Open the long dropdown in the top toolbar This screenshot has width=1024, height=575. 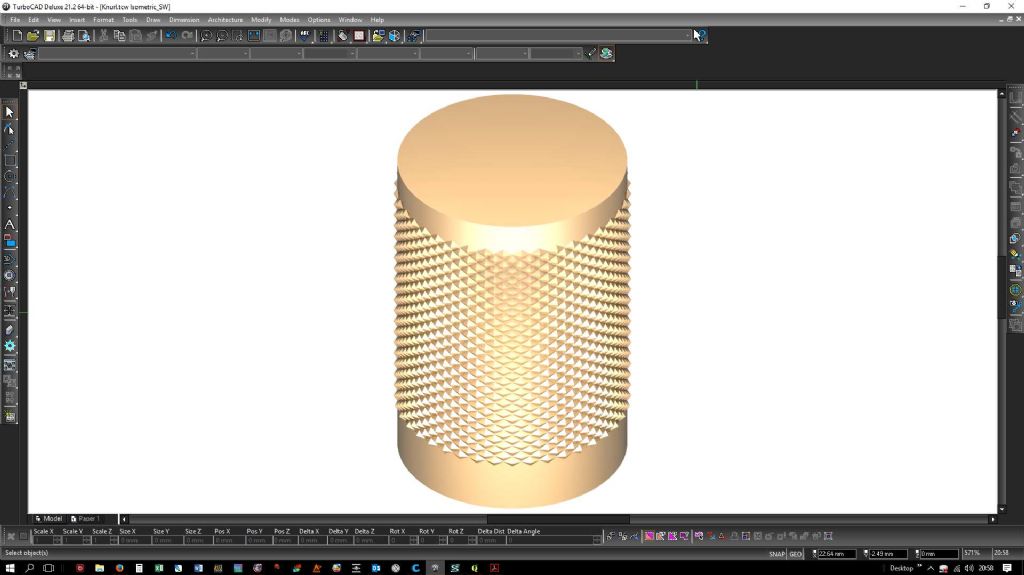tap(688, 36)
